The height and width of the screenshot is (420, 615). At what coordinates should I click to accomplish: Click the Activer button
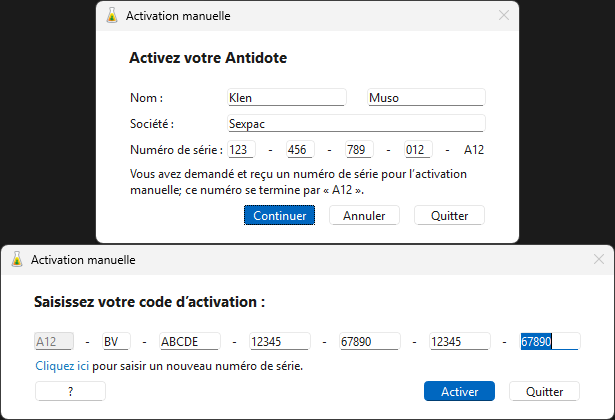click(x=459, y=391)
